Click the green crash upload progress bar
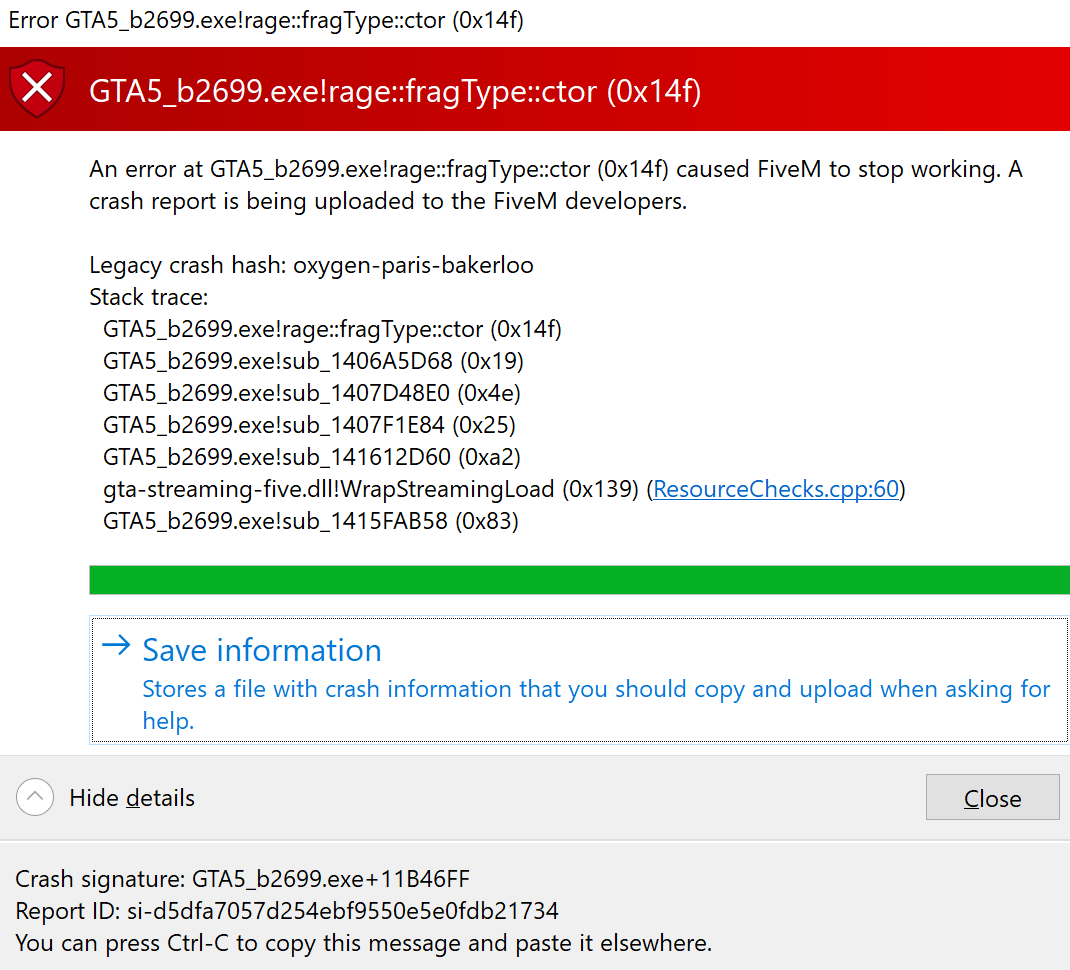1070x970 pixels. coord(579,580)
